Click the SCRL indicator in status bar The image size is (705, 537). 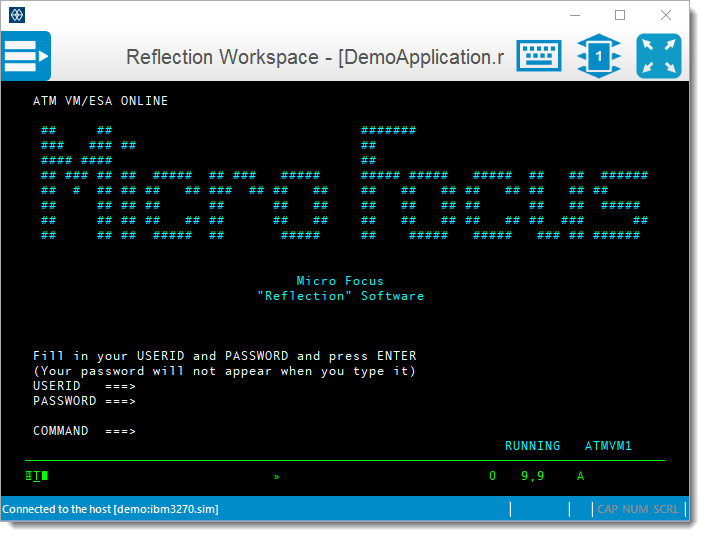(666, 509)
